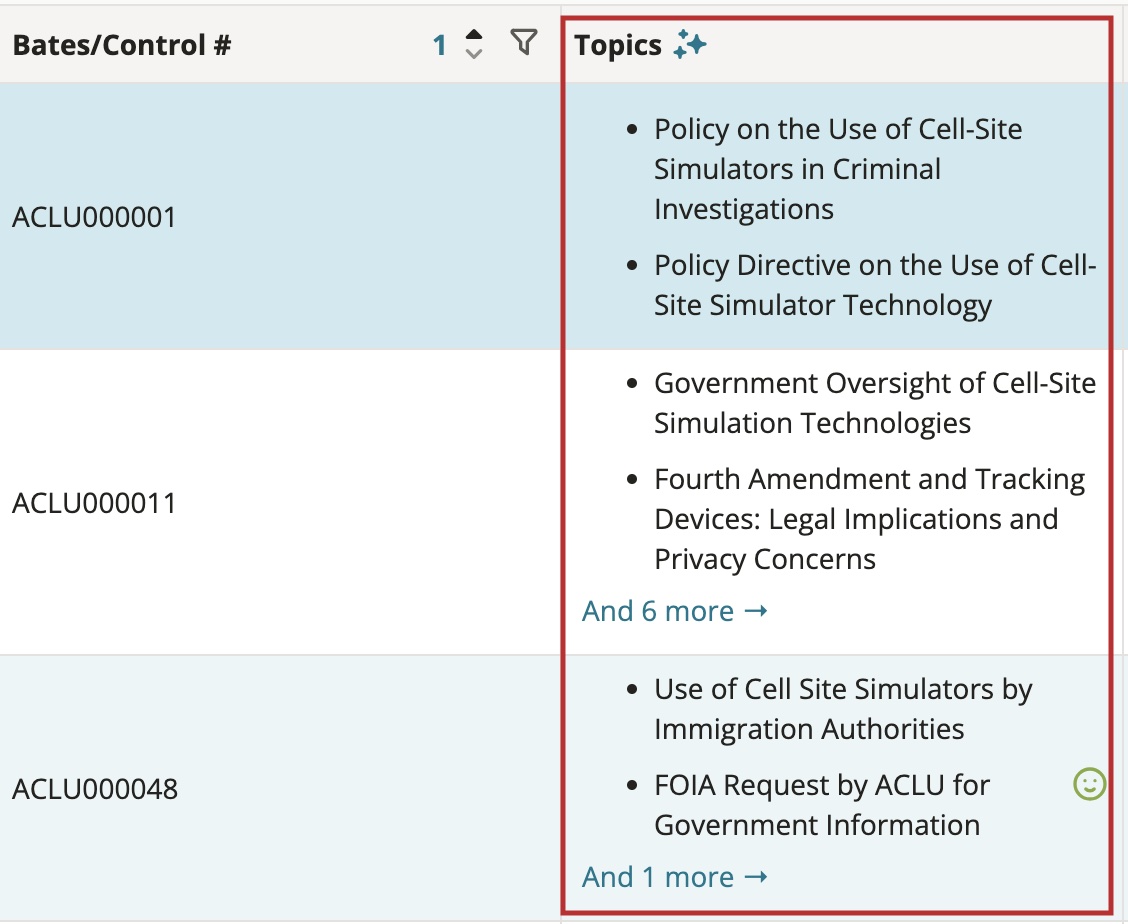Click topic 'Fourth Amendment and Tracking Devices'
The width and height of the screenshot is (1128, 924).
pos(869,519)
